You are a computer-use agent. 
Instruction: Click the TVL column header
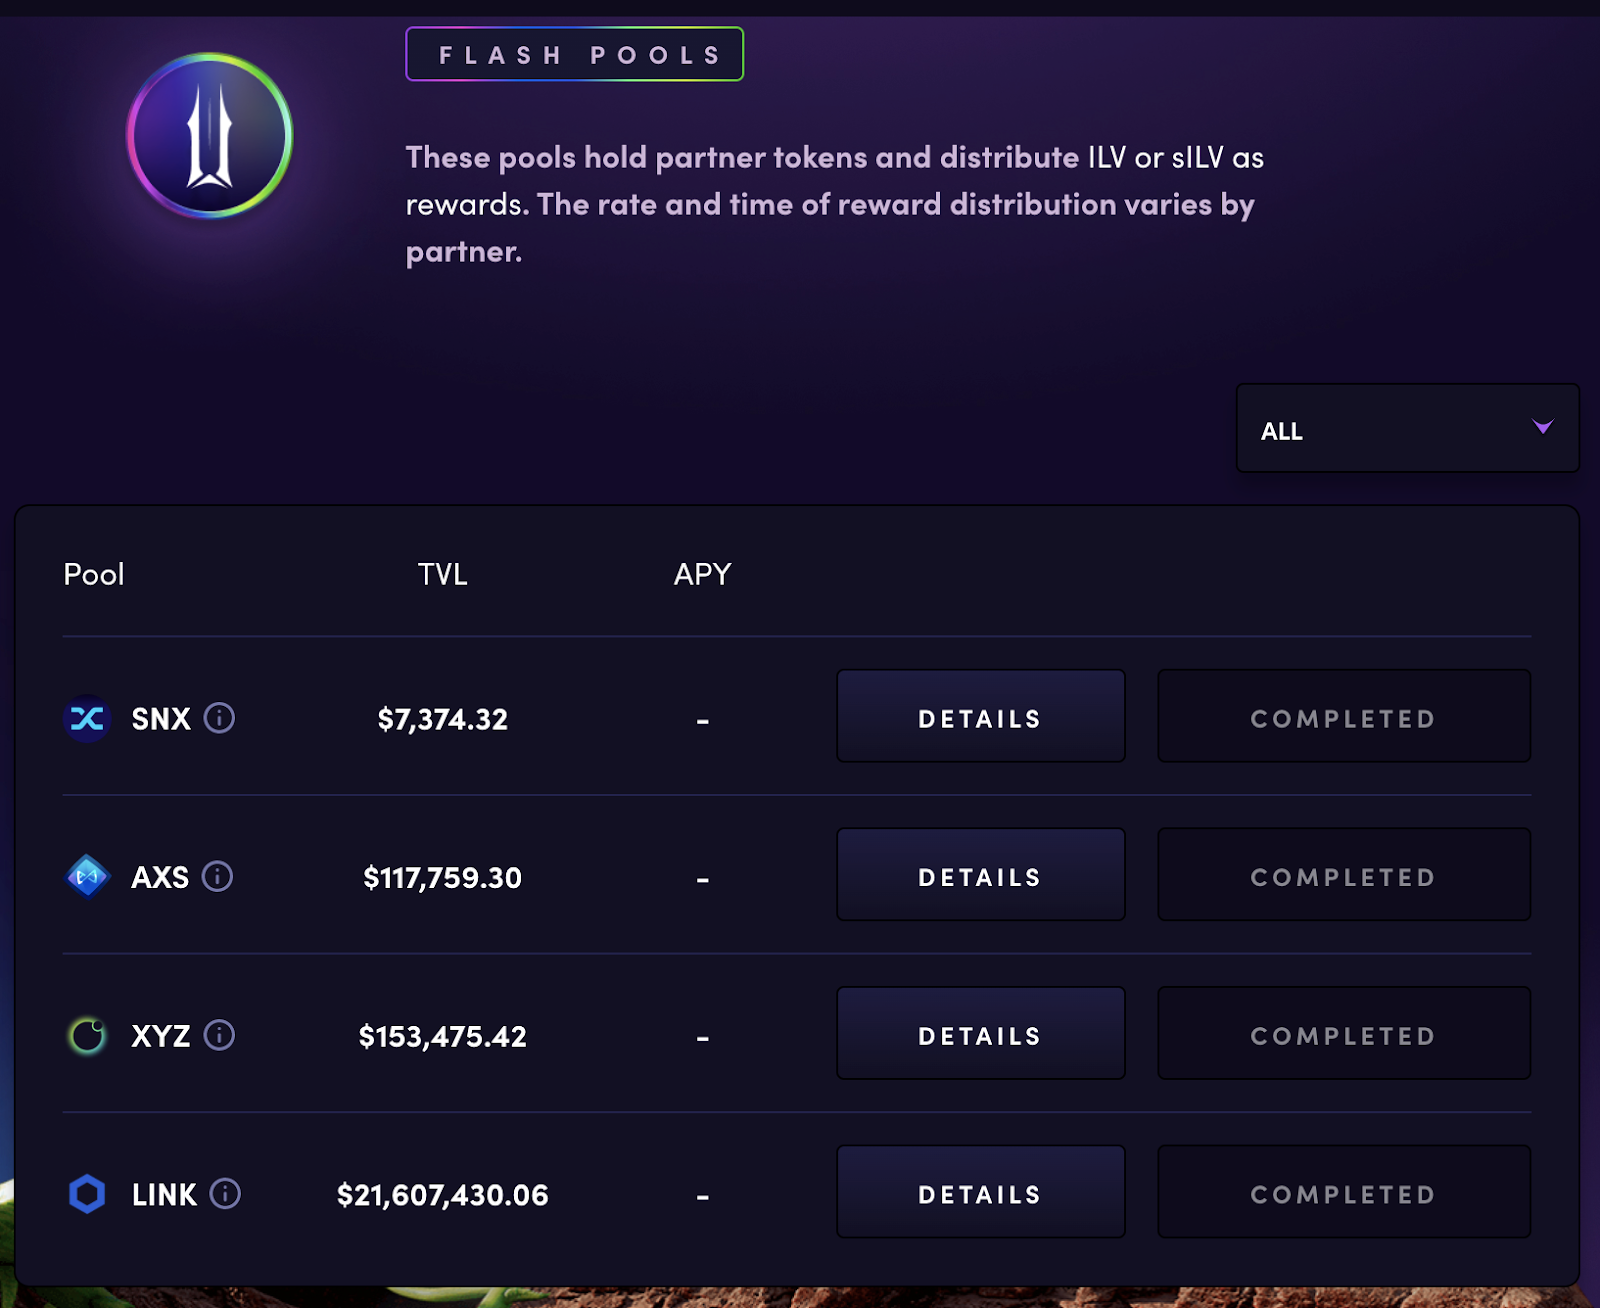pyautogui.click(x=442, y=573)
